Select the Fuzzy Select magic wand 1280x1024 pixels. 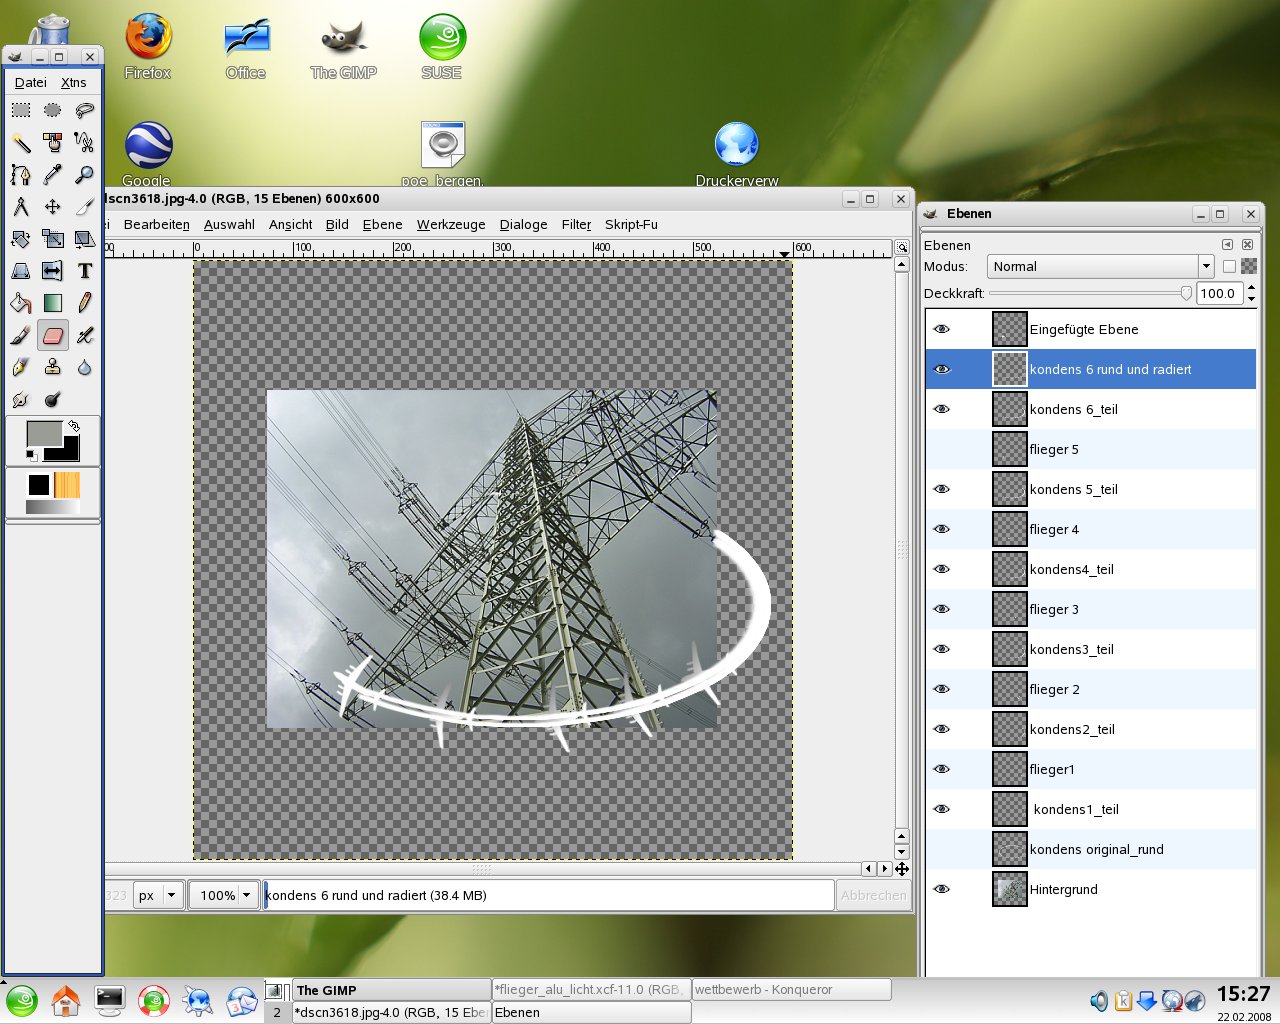coord(21,142)
